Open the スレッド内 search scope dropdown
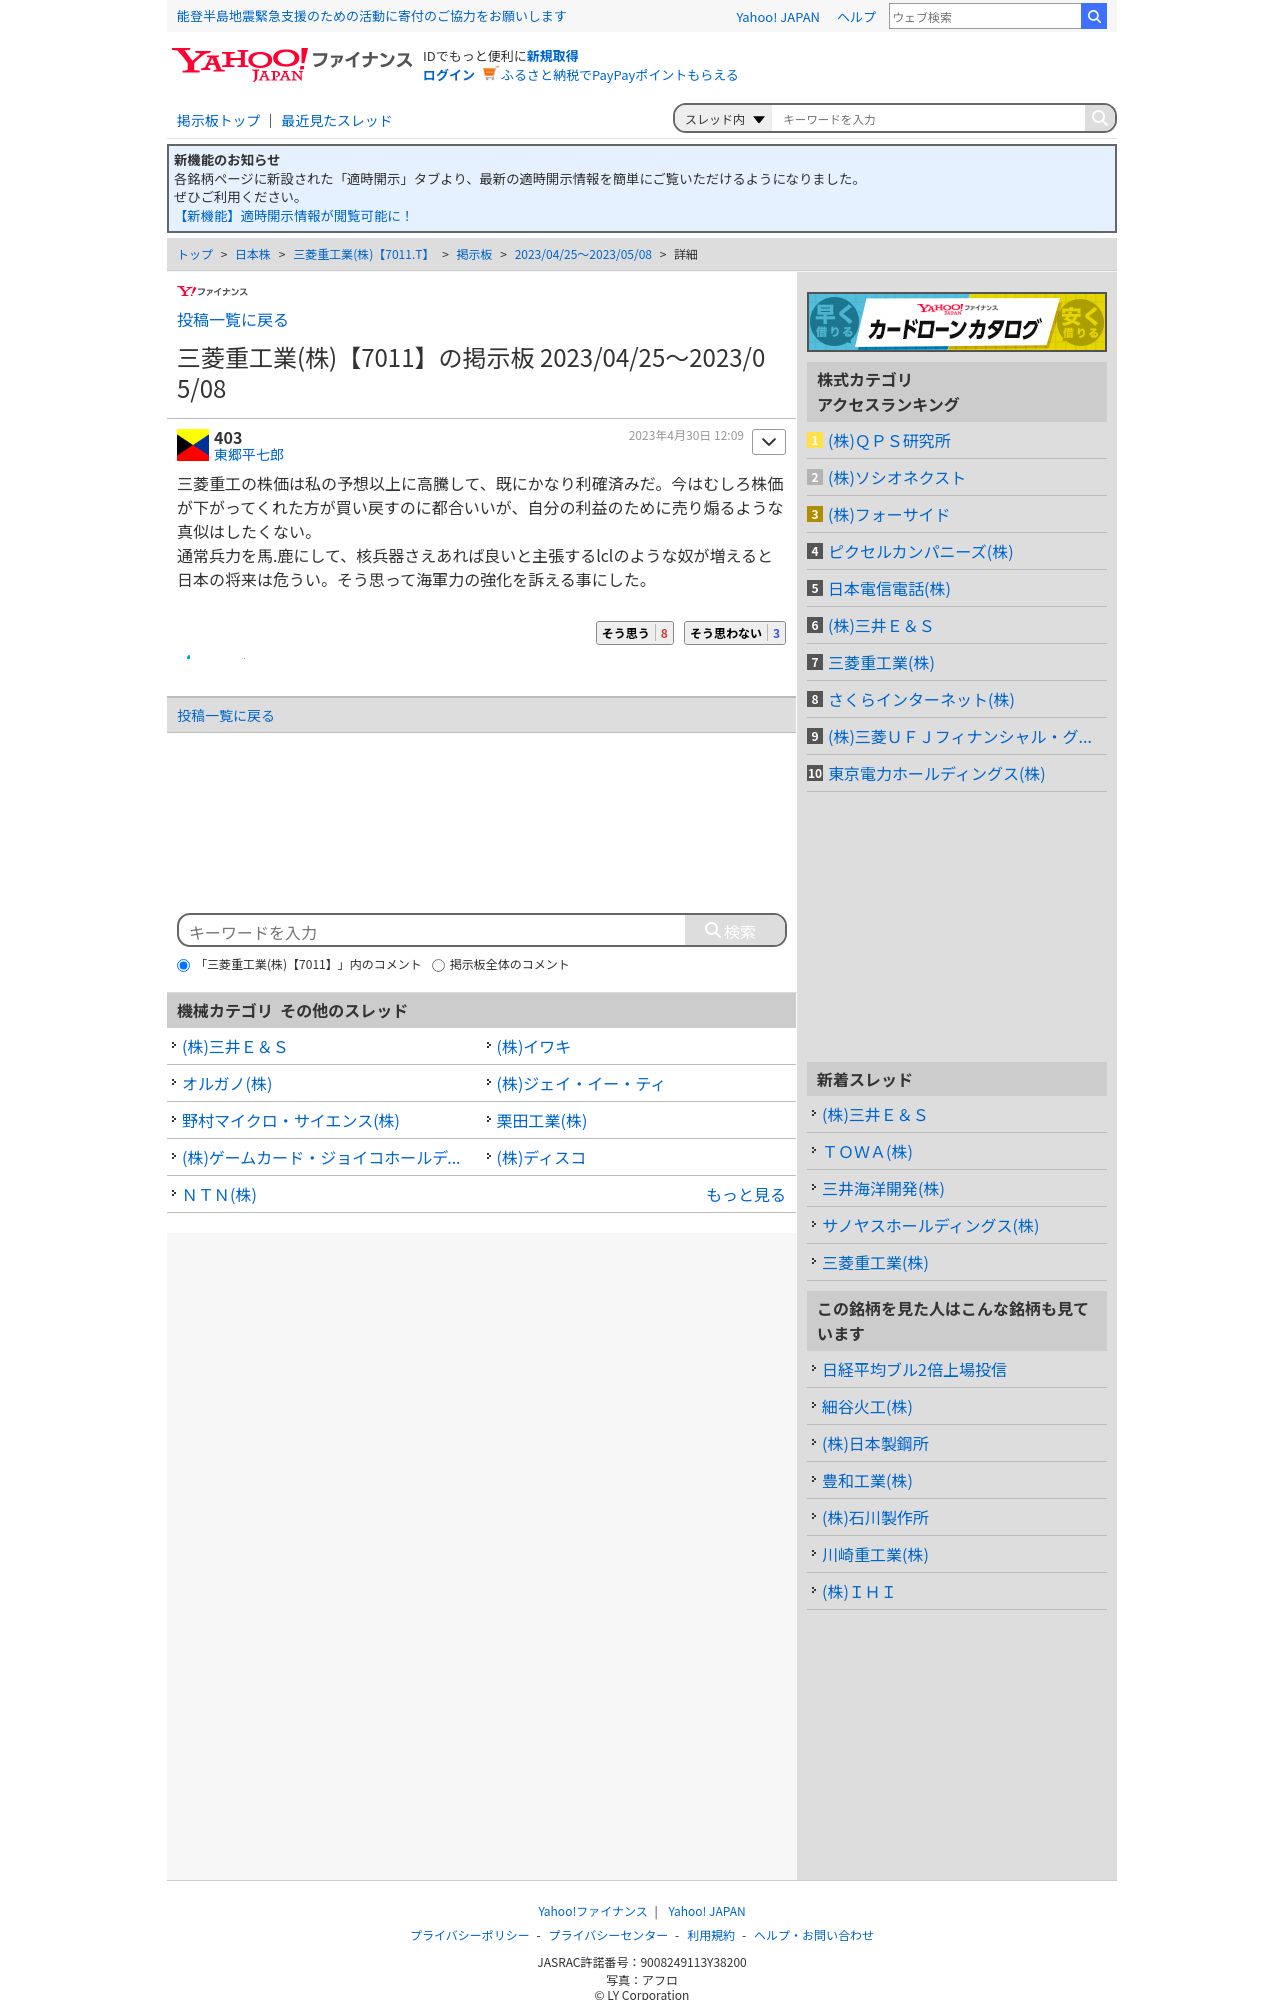This screenshot has height=2000, width=1284. click(724, 119)
